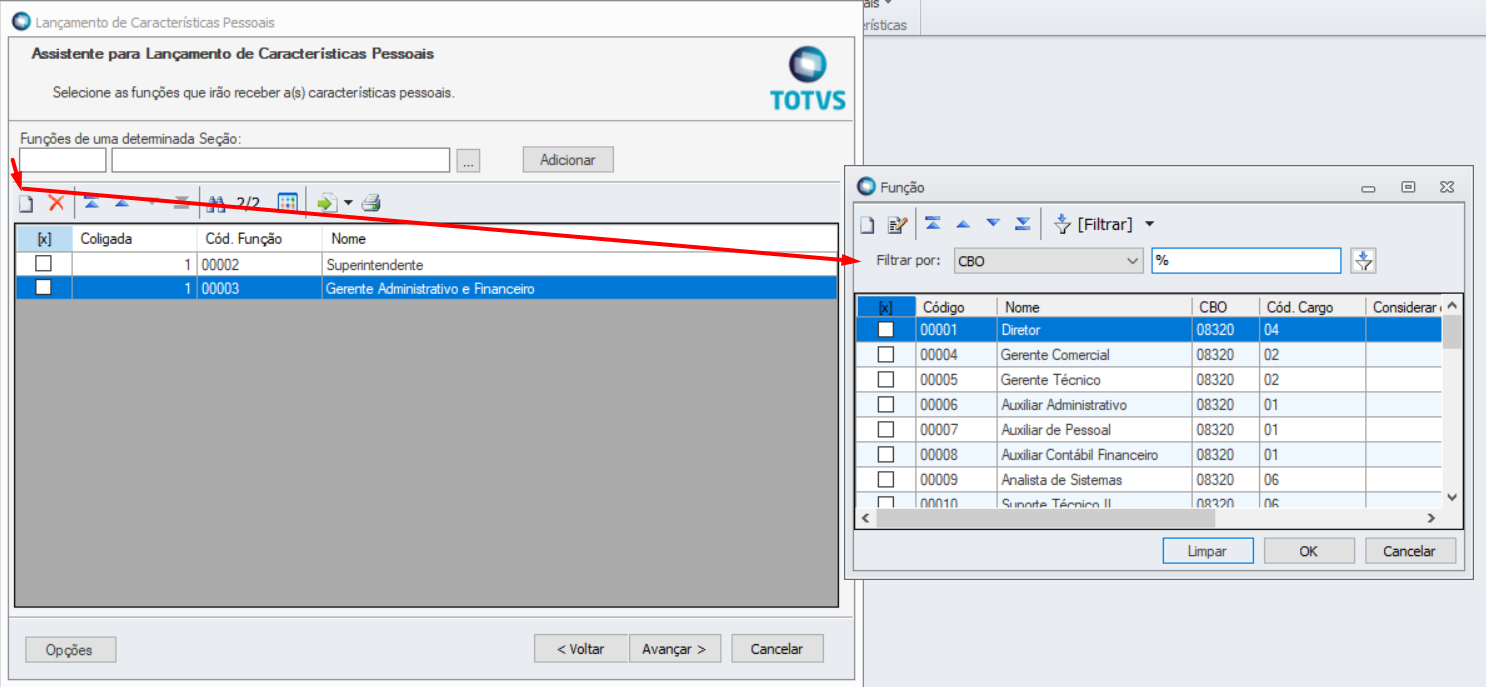
Task: Select the cell reading Gerente Comercial
Action: [1095, 354]
